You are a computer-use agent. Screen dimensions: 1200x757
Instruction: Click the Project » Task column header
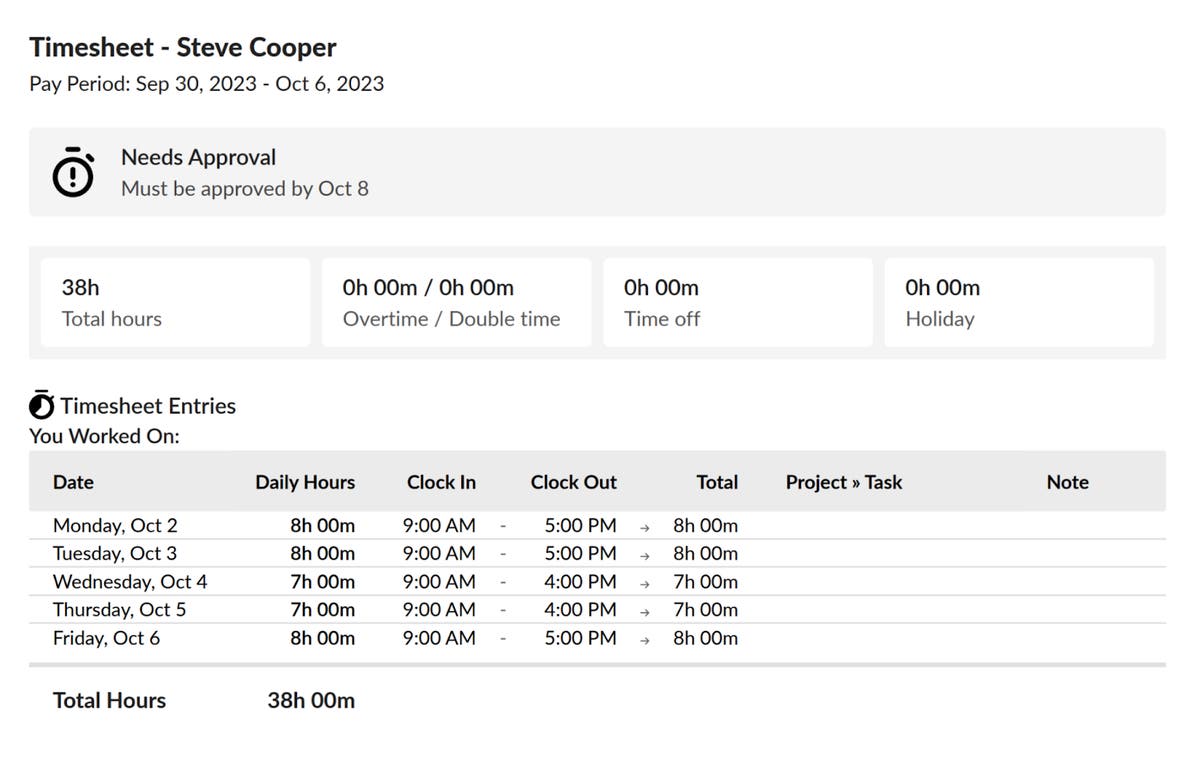pos(843,482)
